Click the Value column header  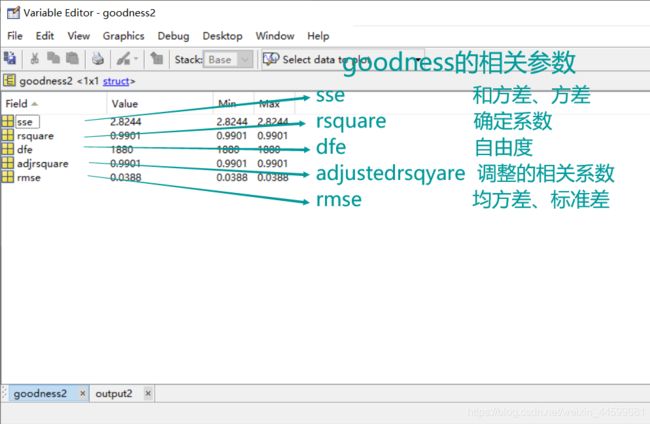160,104
